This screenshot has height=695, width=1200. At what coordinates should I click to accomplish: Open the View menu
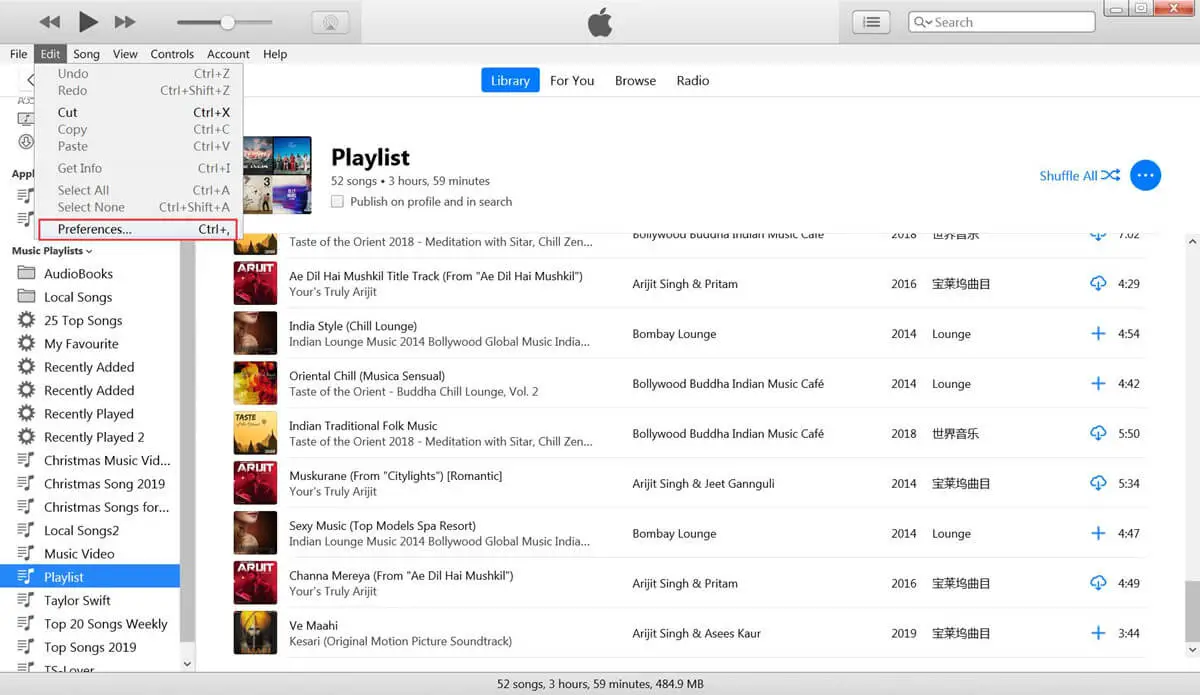click(125, 54)
